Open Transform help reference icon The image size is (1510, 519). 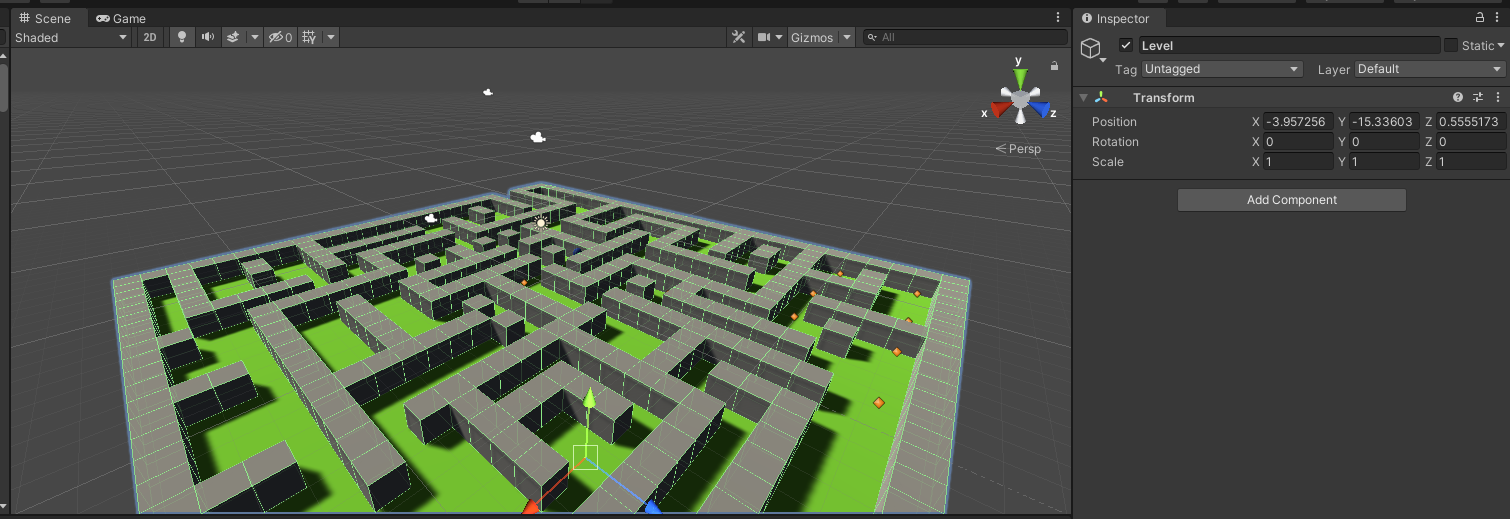tap(1458, 97)
